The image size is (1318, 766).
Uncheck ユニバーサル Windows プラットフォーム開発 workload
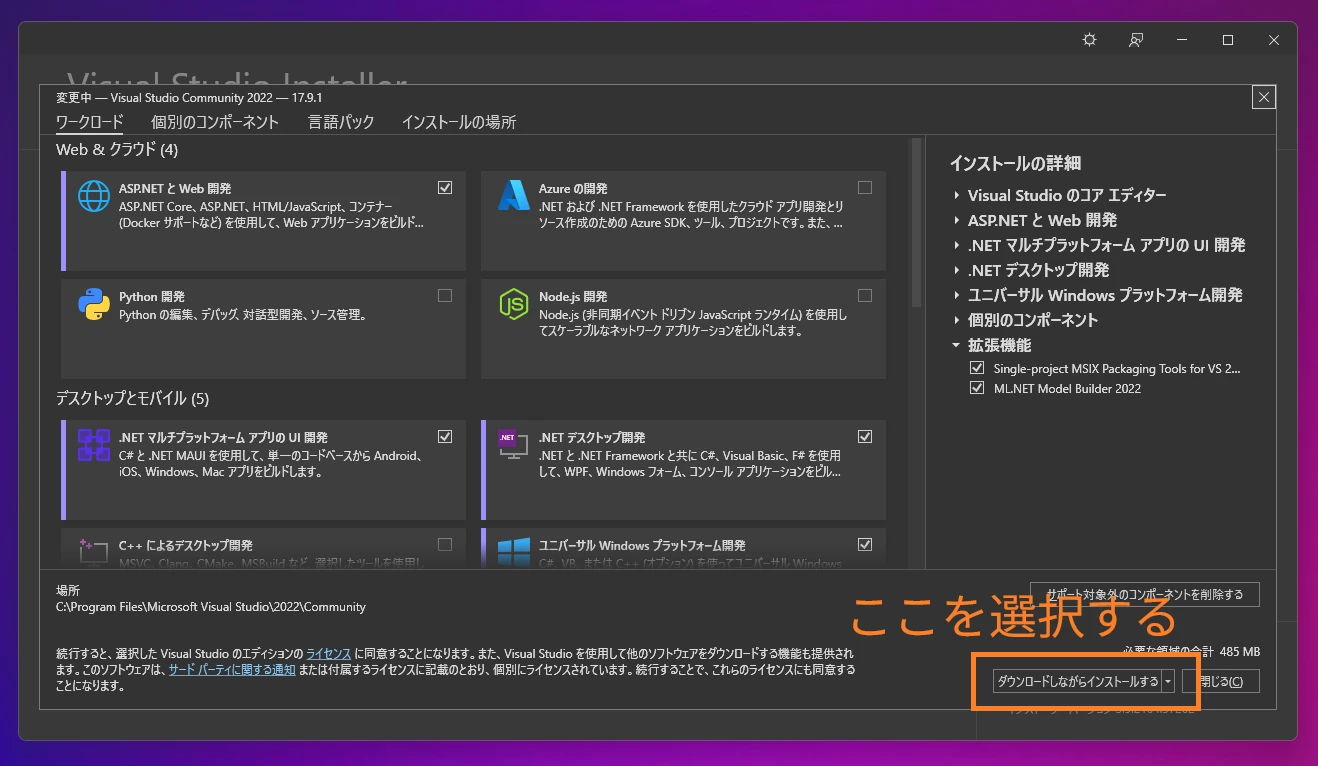tap(865, 544)
